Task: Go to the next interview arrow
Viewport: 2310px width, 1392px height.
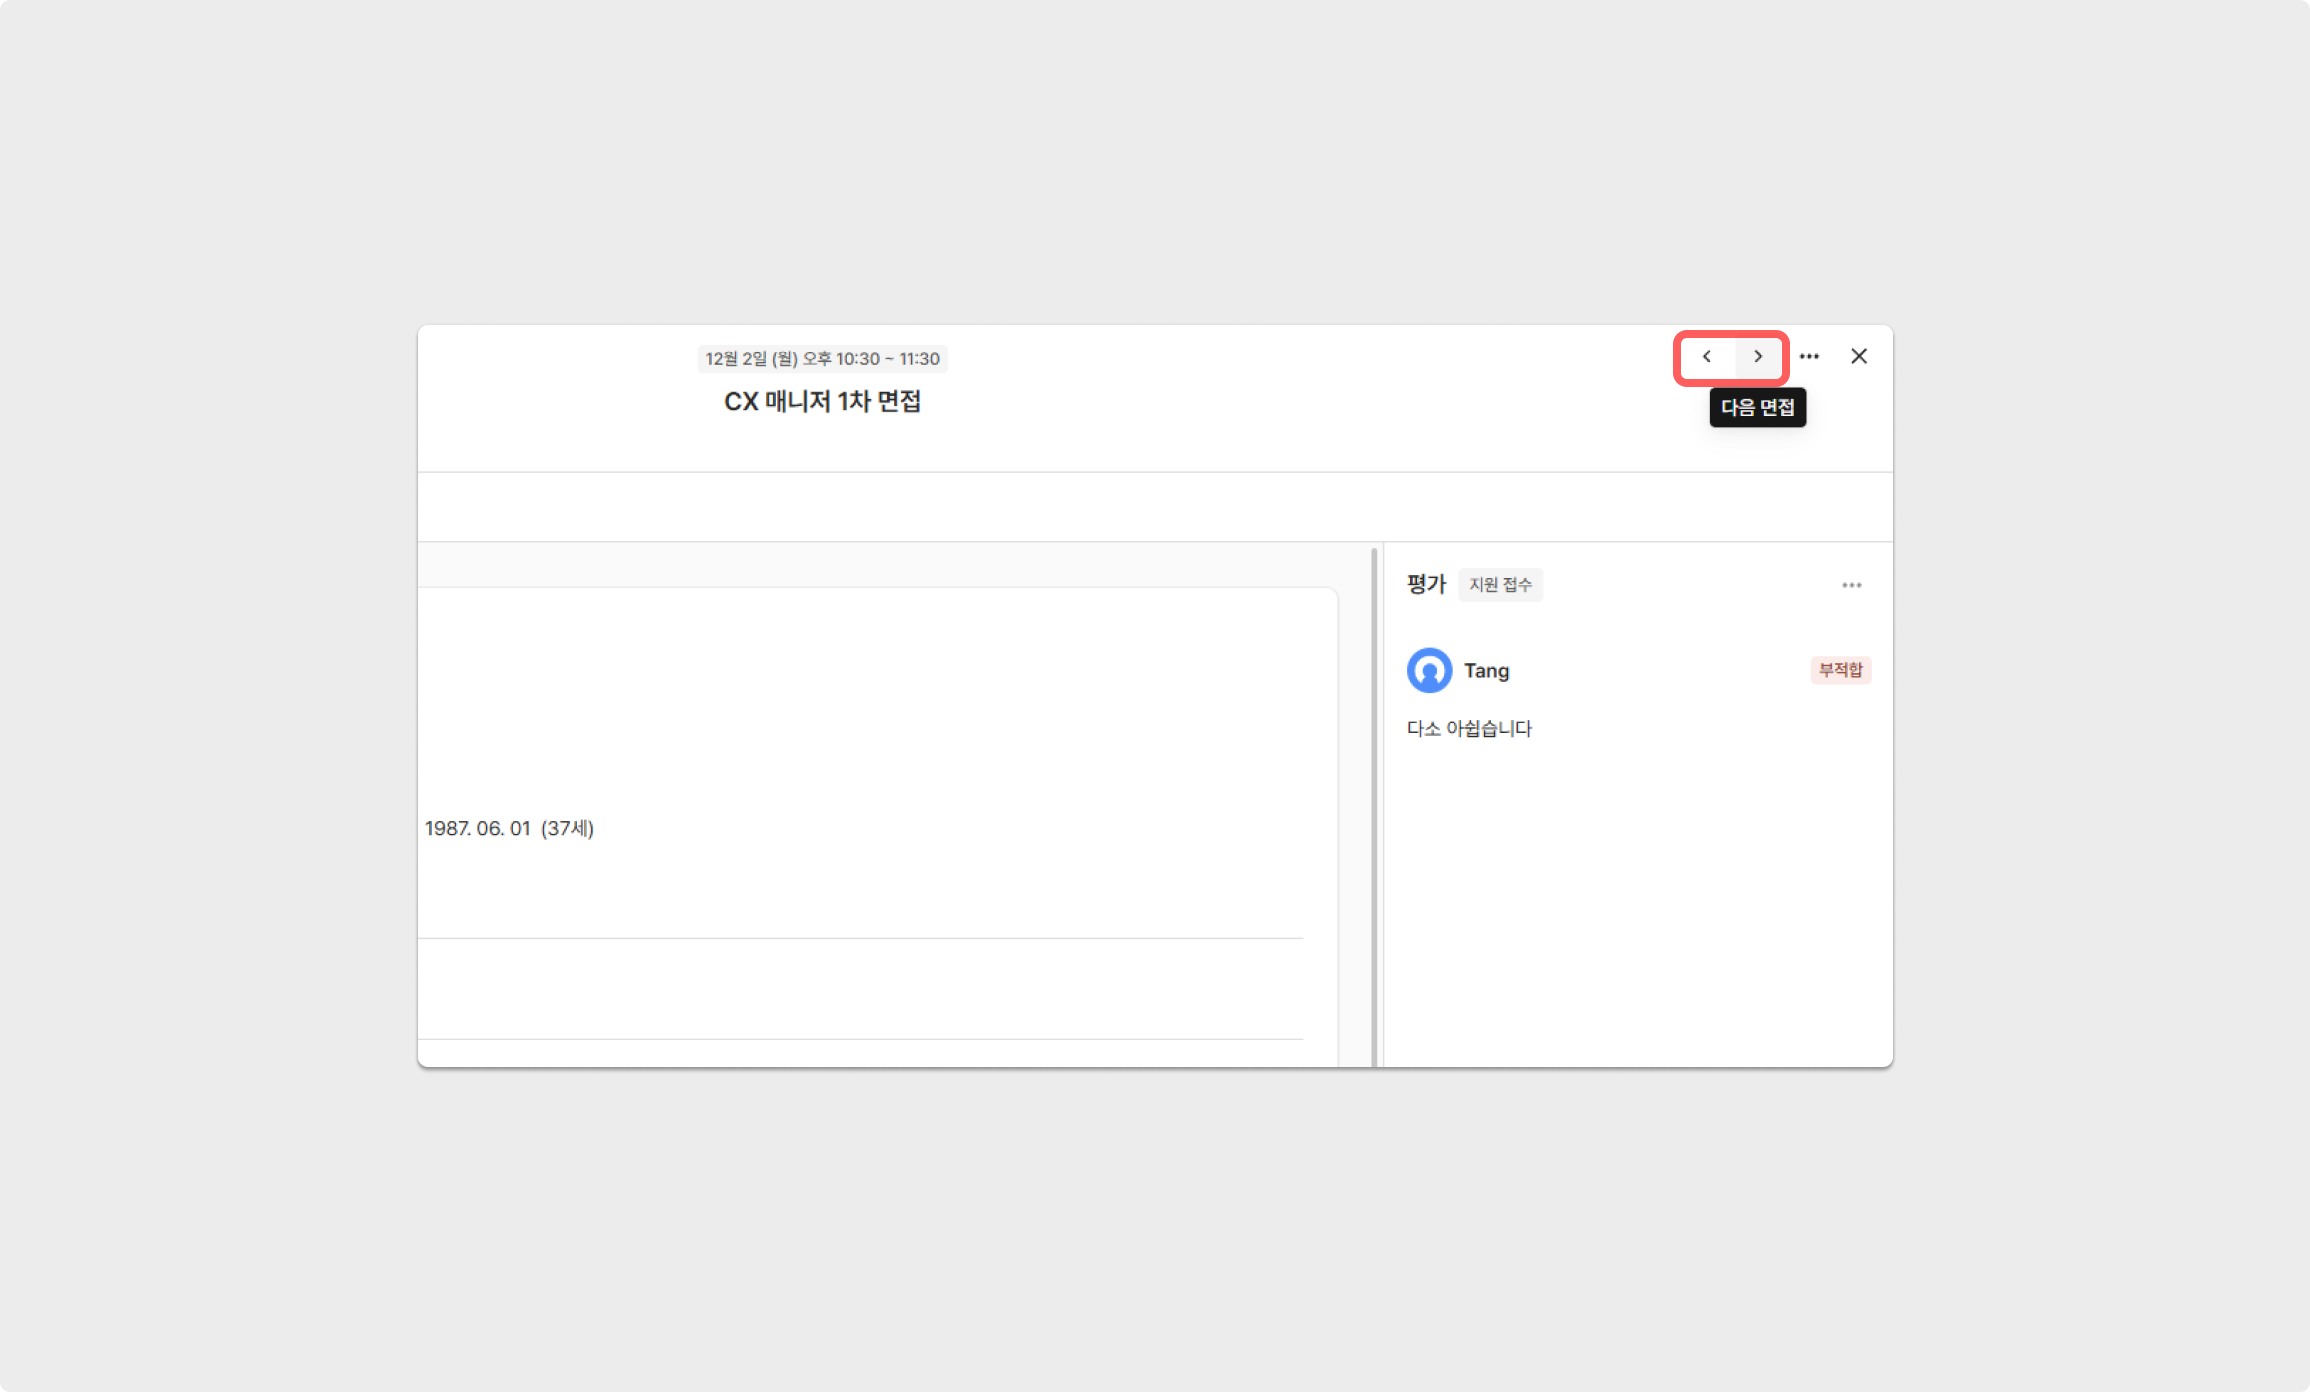Action: [x=1758, y=357]
